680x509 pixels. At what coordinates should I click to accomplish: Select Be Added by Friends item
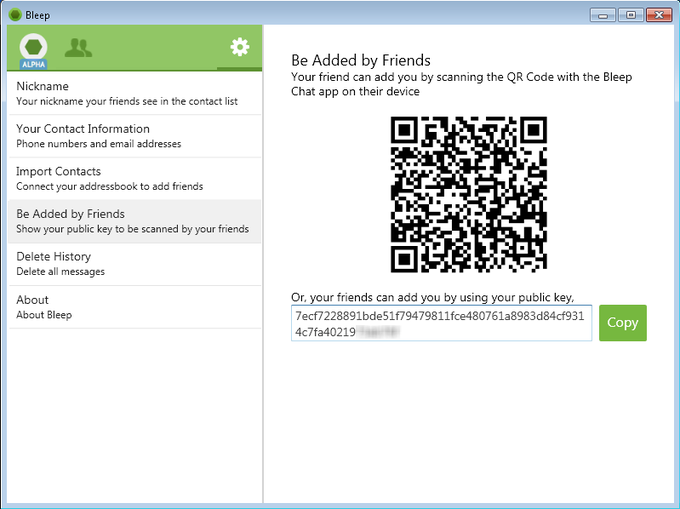click(135, 221)
